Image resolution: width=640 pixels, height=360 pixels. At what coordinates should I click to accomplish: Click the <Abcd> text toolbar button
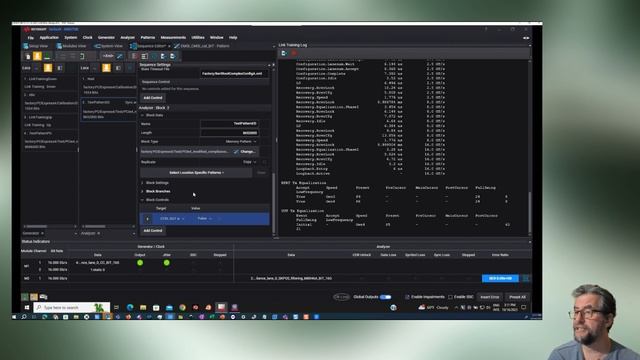pyautogui.click(x=108, y=56)
